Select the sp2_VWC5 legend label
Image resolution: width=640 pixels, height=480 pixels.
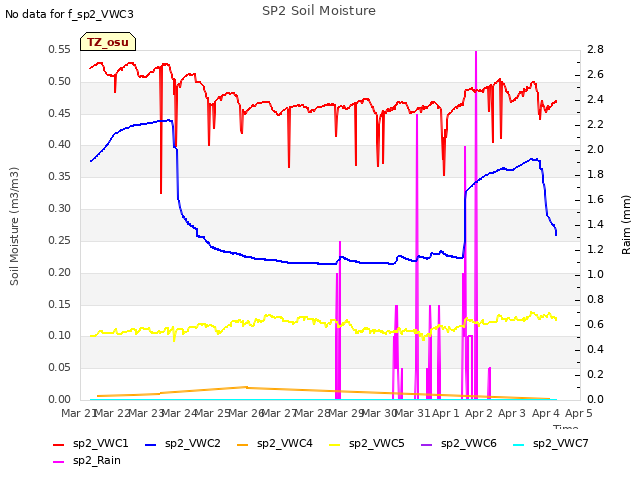tap(376, 444)
